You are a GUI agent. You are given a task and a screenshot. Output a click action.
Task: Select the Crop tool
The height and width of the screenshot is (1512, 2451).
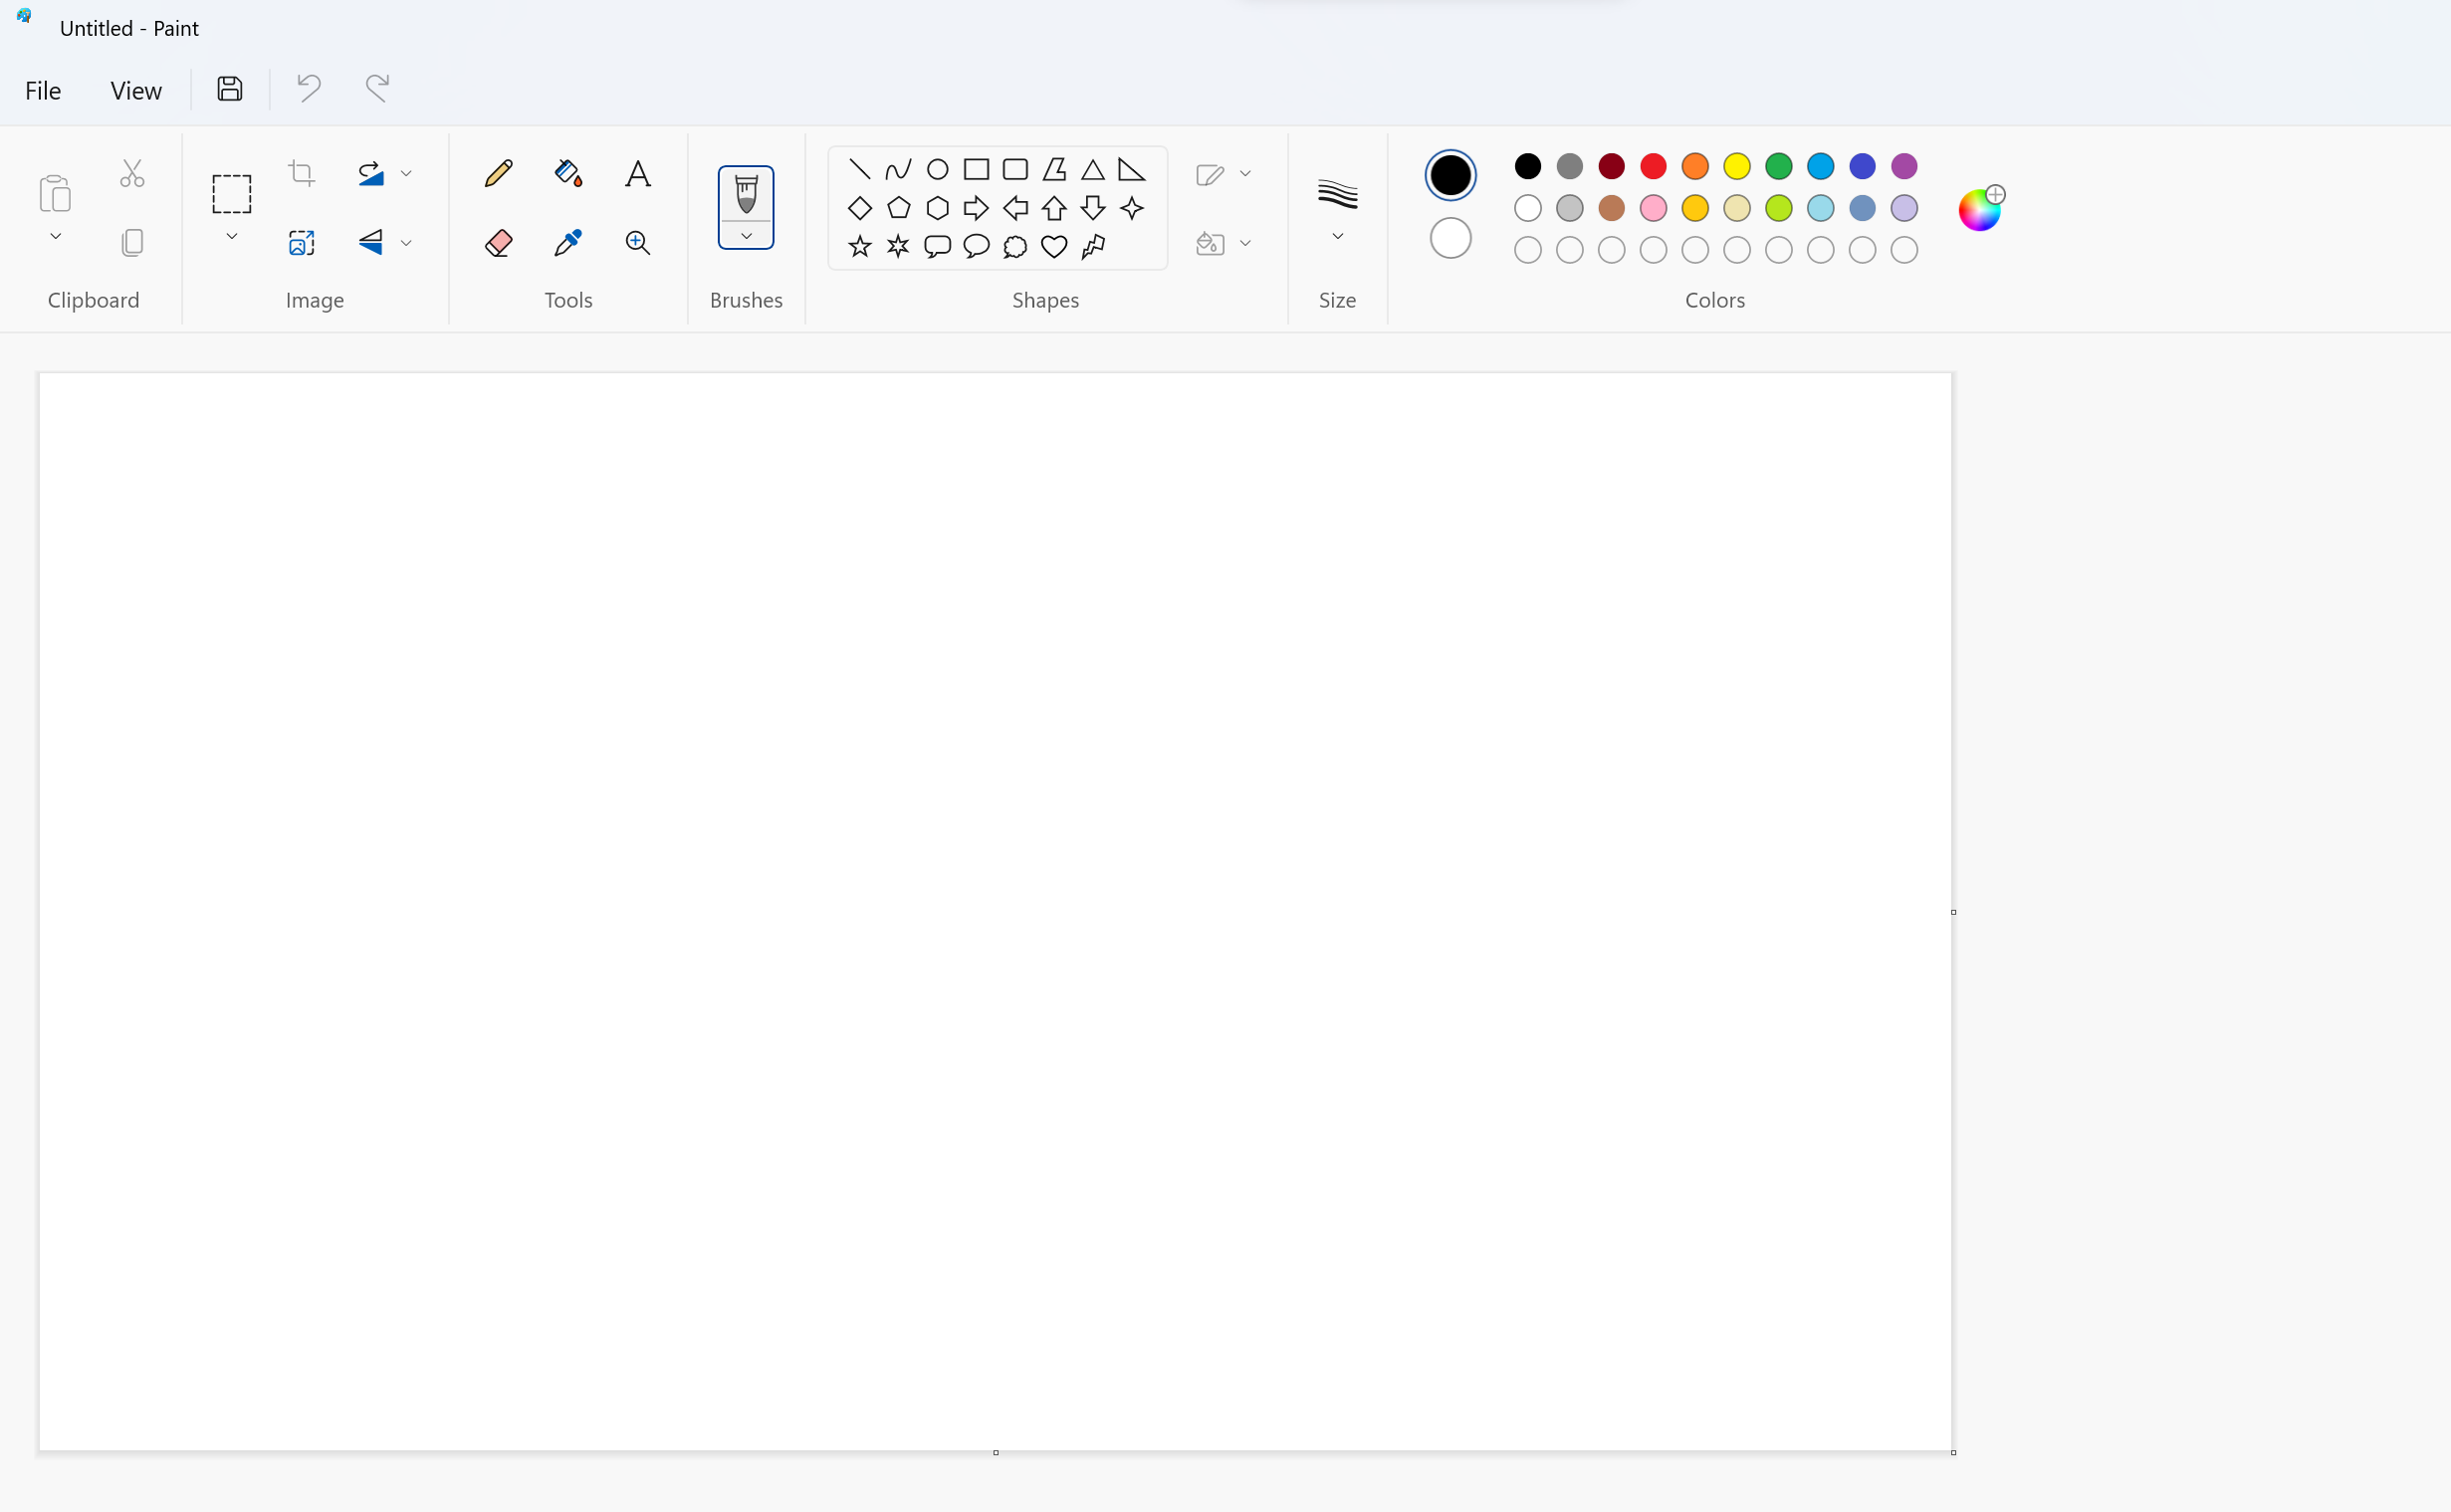pos(301,172)
